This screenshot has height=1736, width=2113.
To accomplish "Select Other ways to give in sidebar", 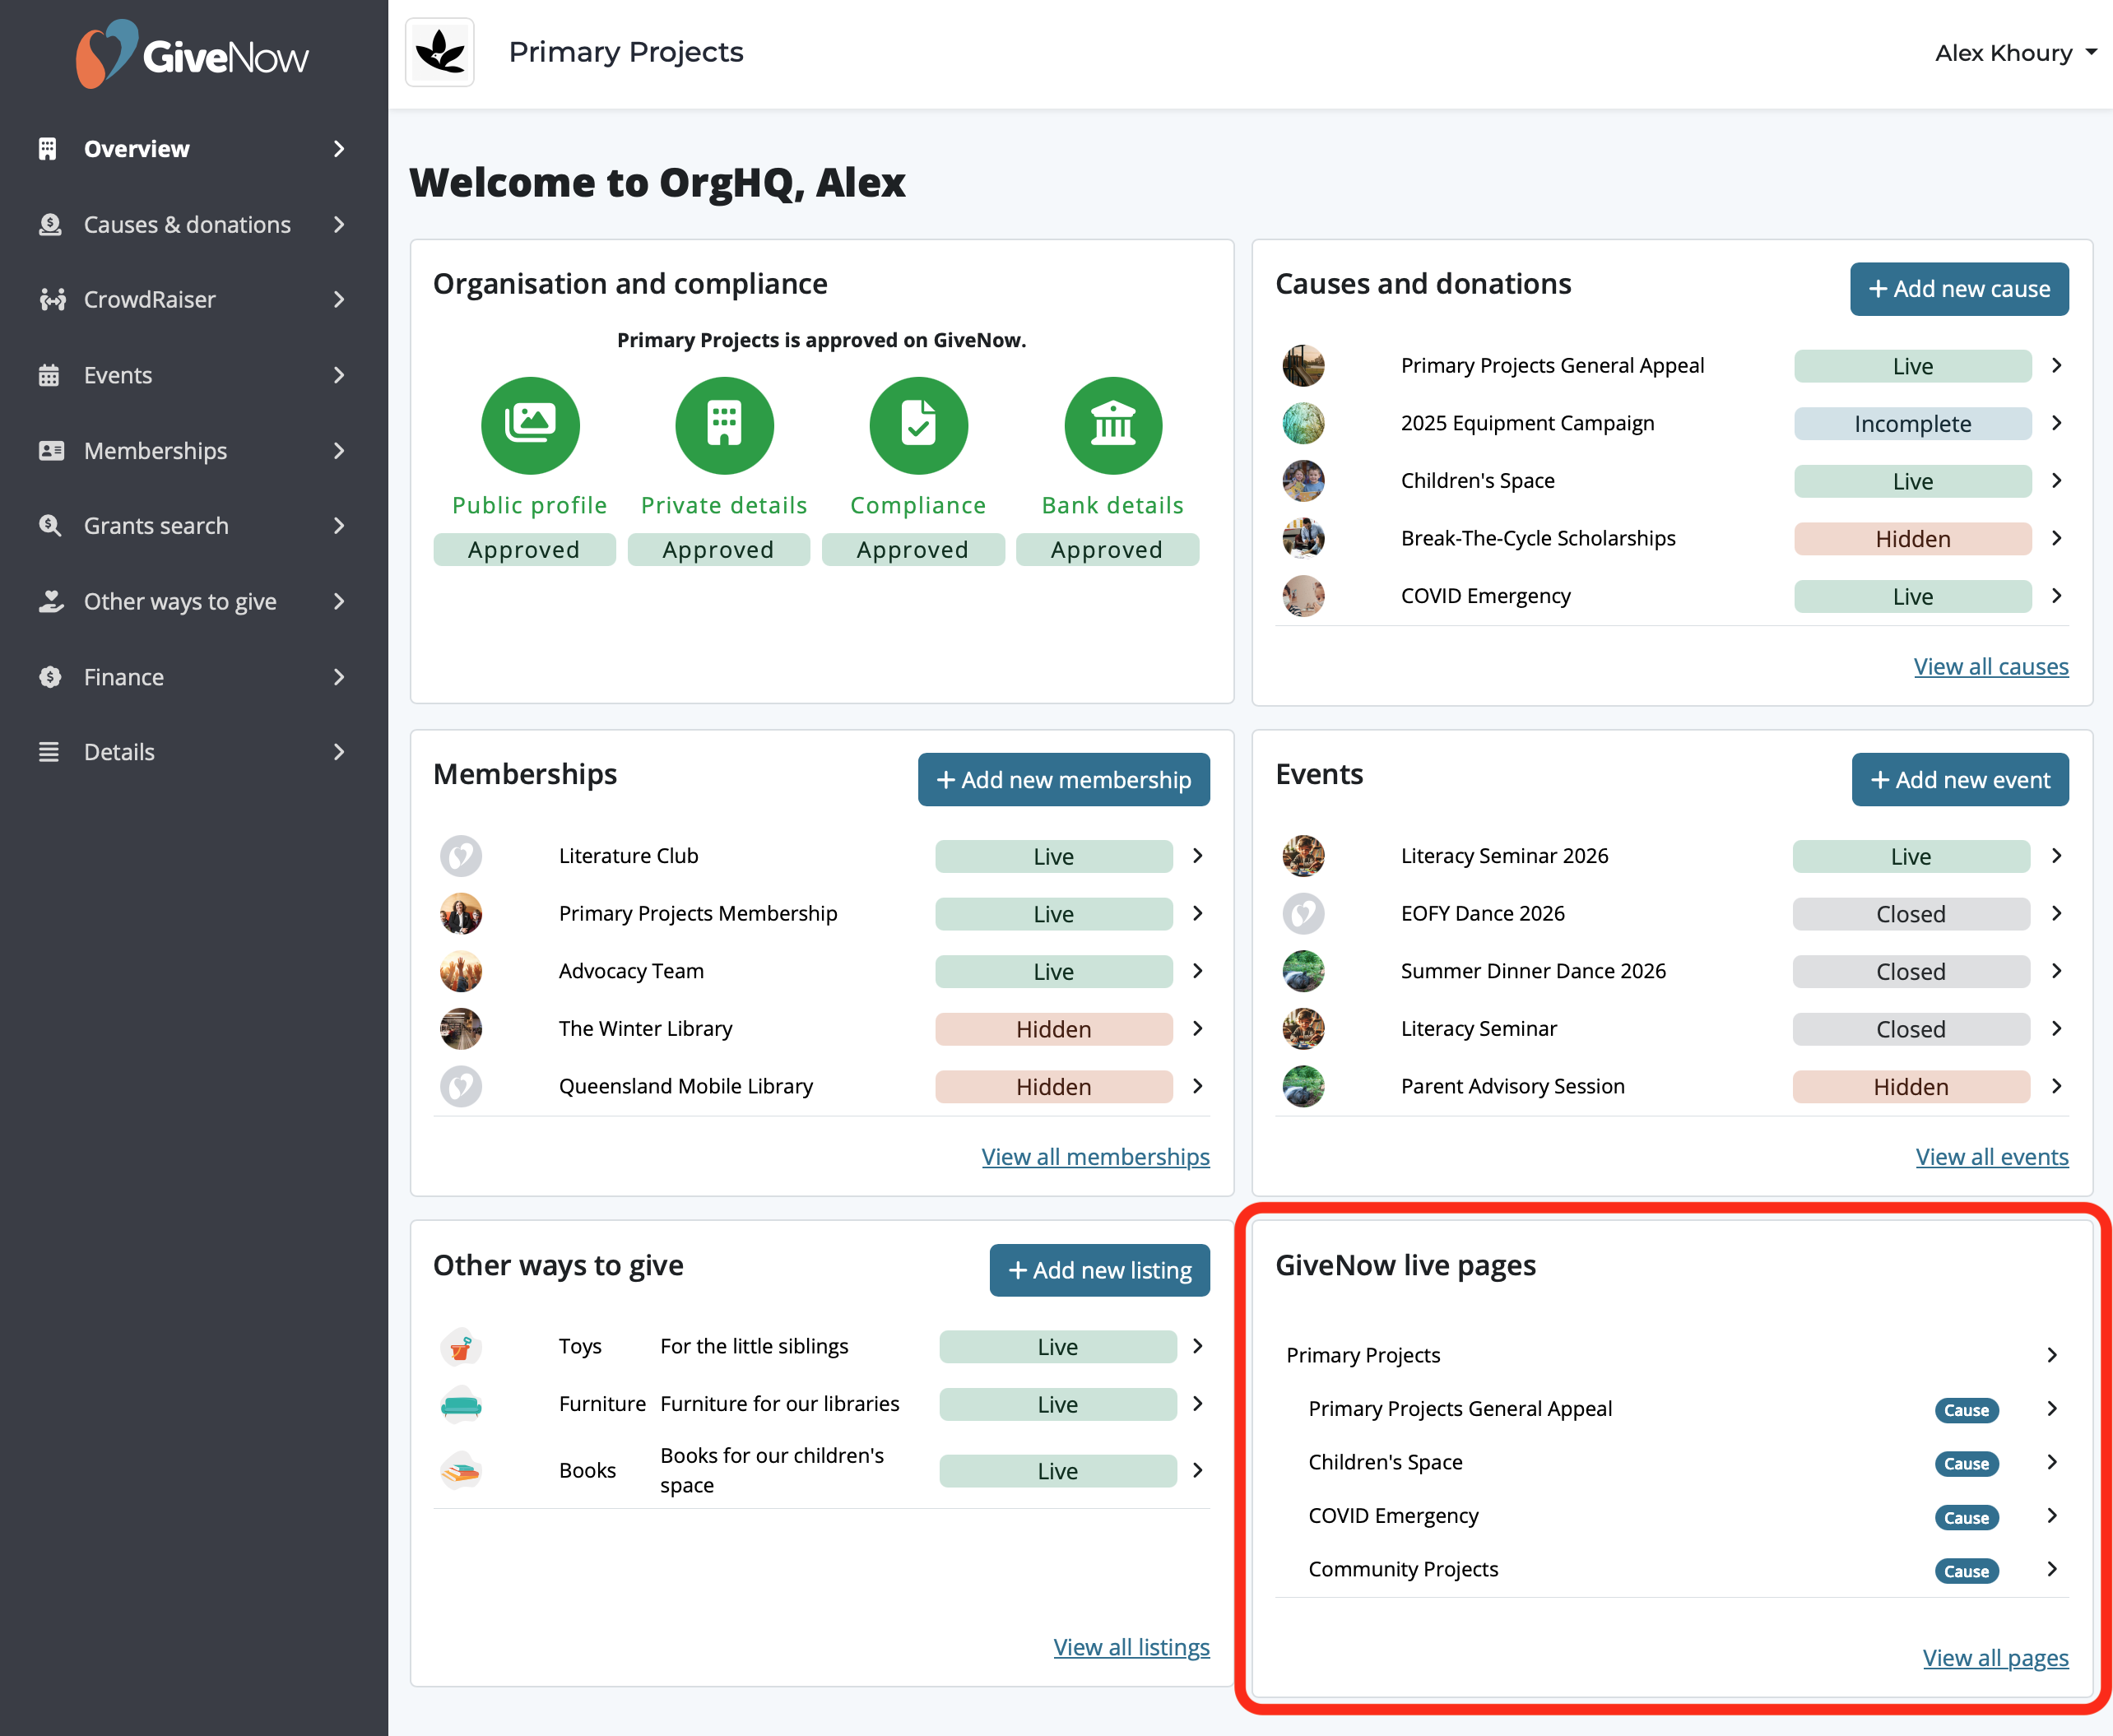I will 180,601.
